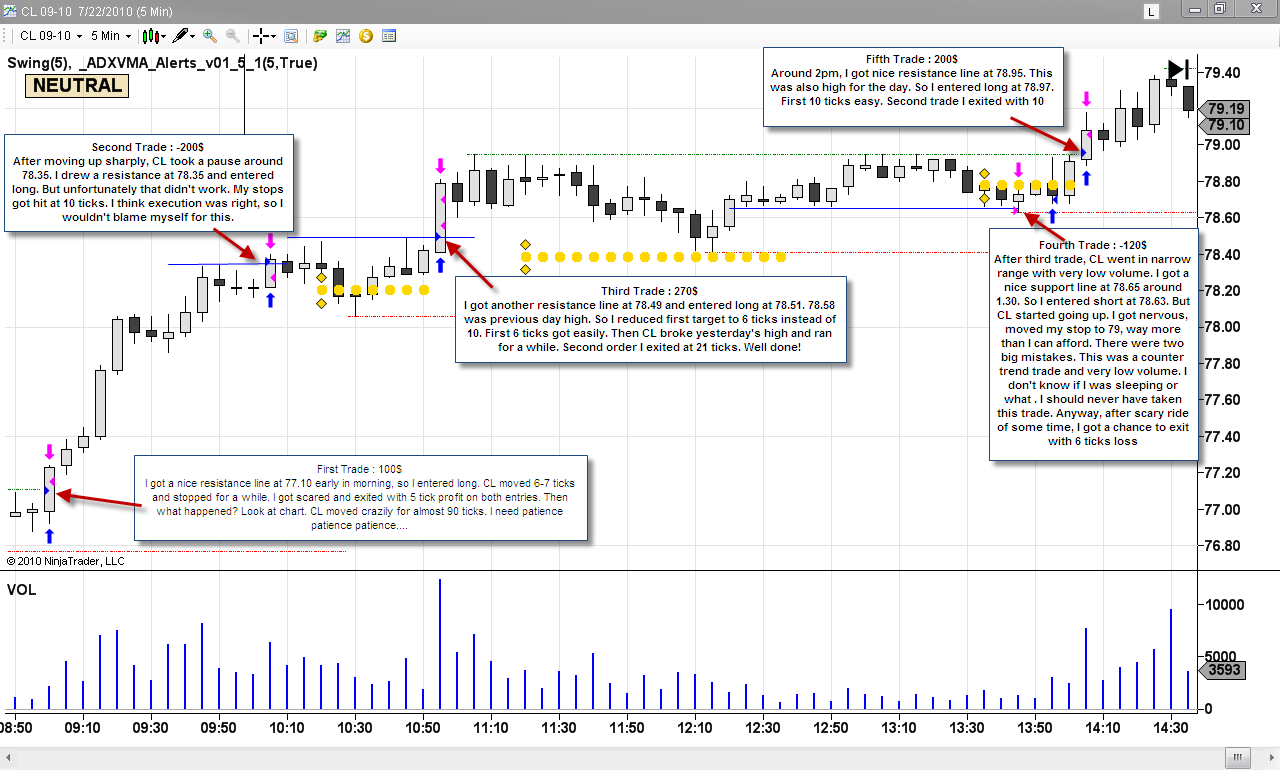This screenshot has height=770, width=1280.
Task: Select the NEUTRAL status label
Action: click(x=77, y=85)
